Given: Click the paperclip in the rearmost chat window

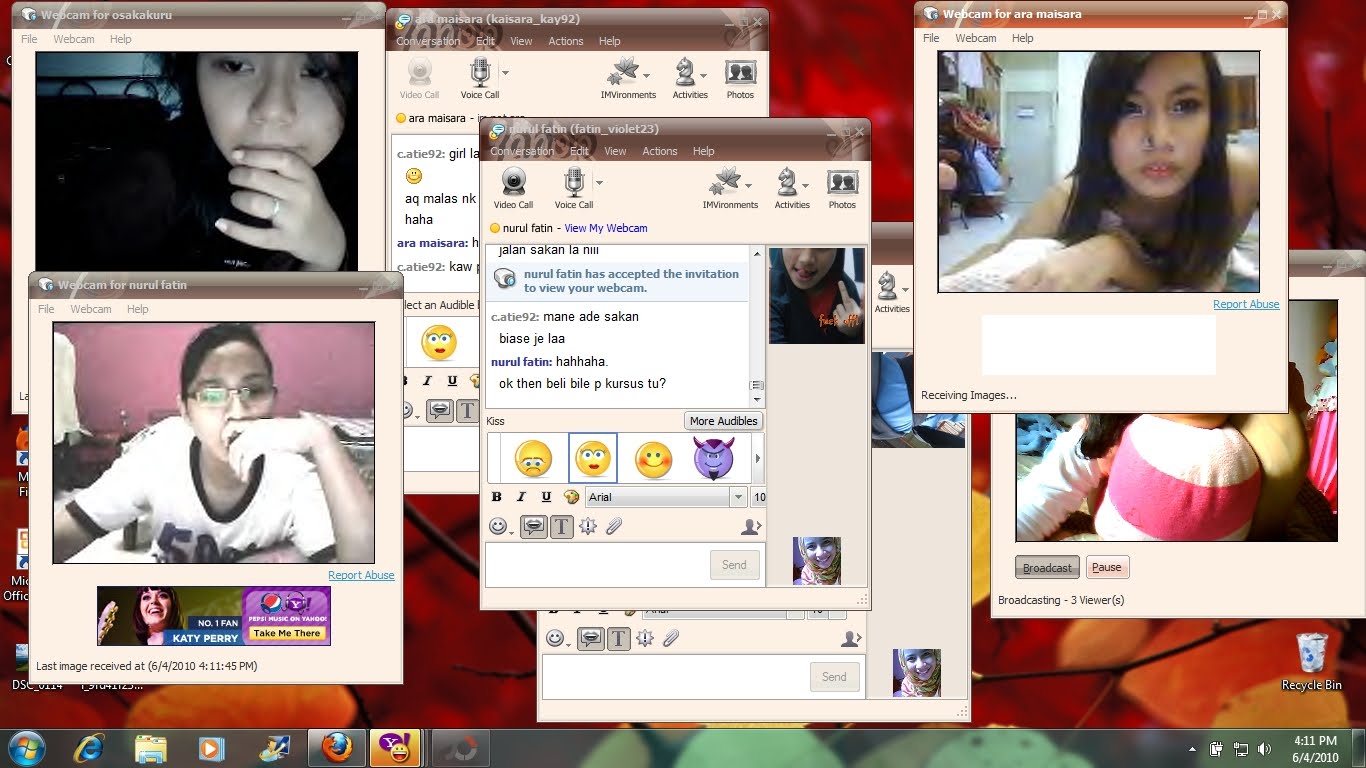Looking at the screenshot, I should (x=671, y=638).
